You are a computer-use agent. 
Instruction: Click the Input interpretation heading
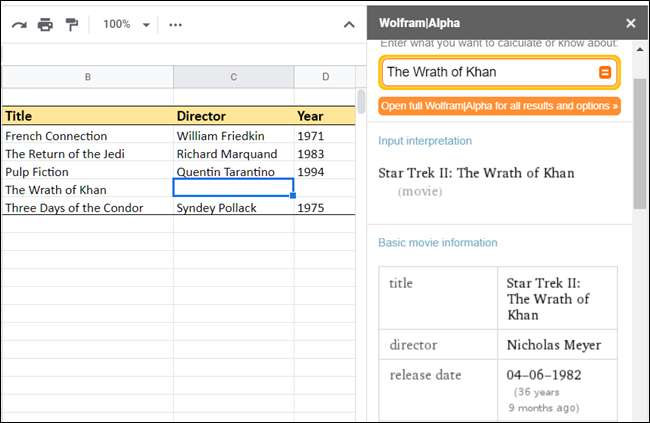[425, 141]
